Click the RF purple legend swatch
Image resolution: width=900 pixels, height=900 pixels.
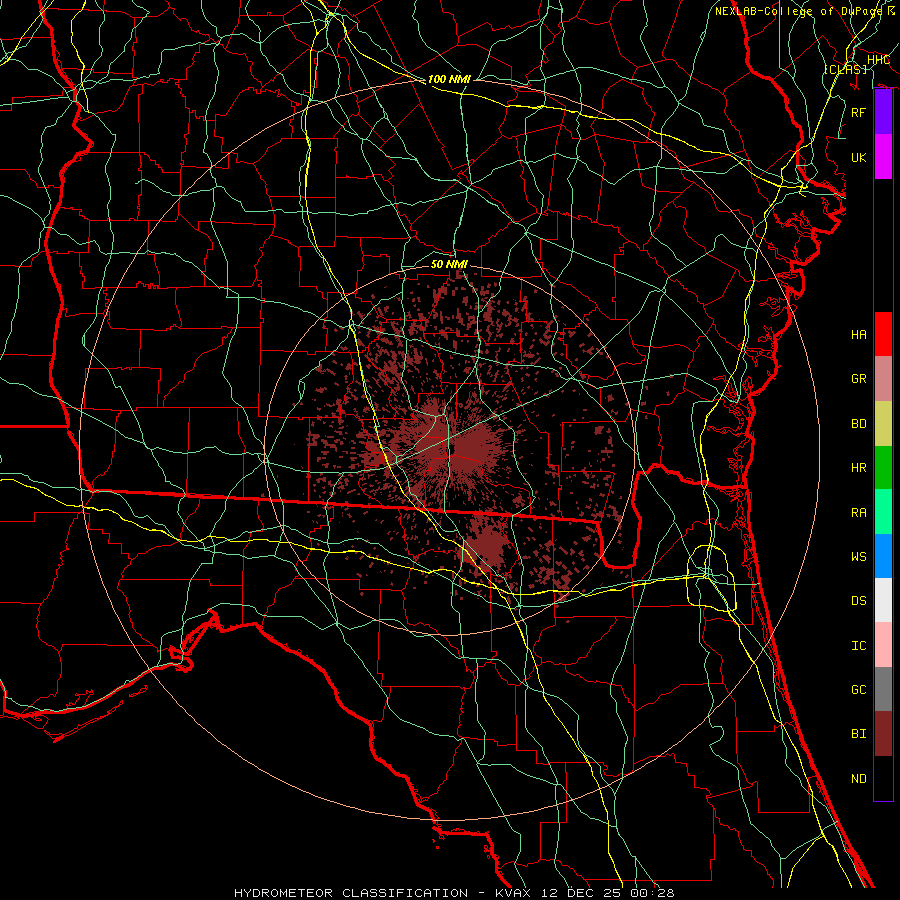click(x=883, y=112)
